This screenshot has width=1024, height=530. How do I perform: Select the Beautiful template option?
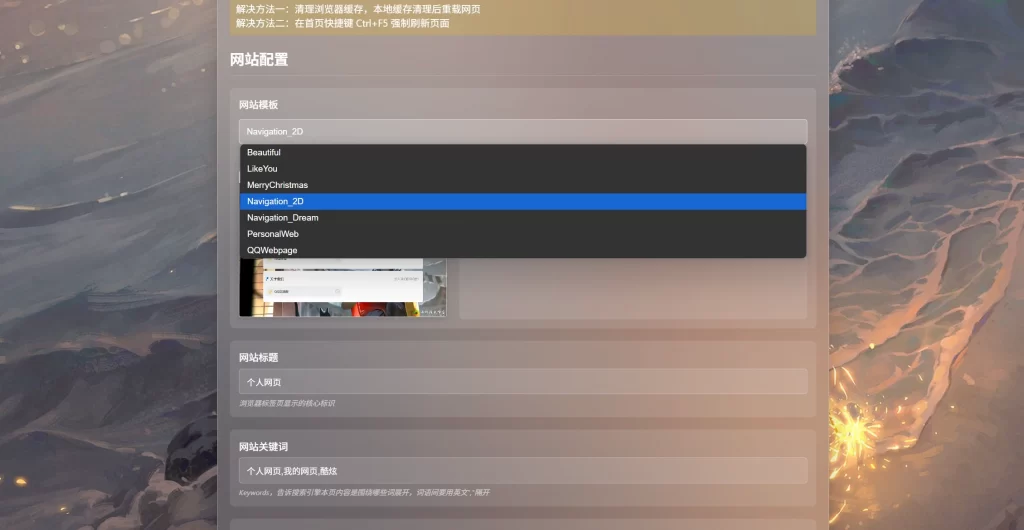coord(264,153)
